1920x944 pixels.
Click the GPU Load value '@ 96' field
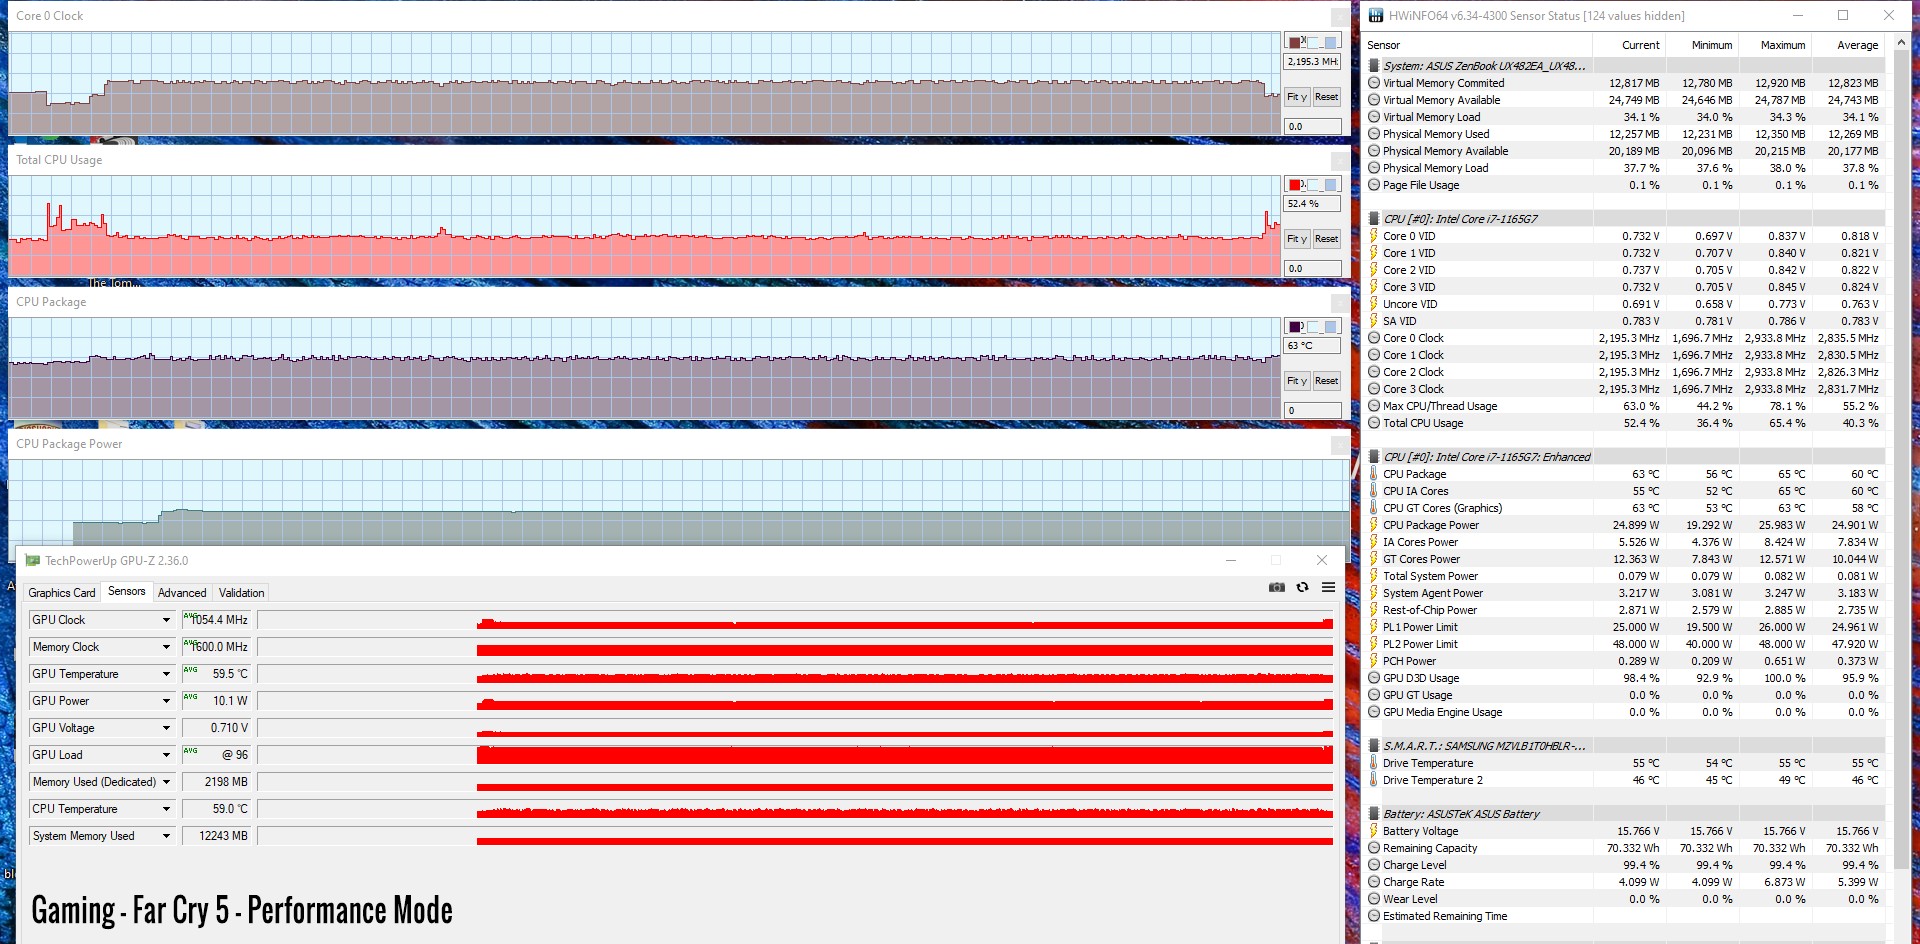tap(217, 755)
